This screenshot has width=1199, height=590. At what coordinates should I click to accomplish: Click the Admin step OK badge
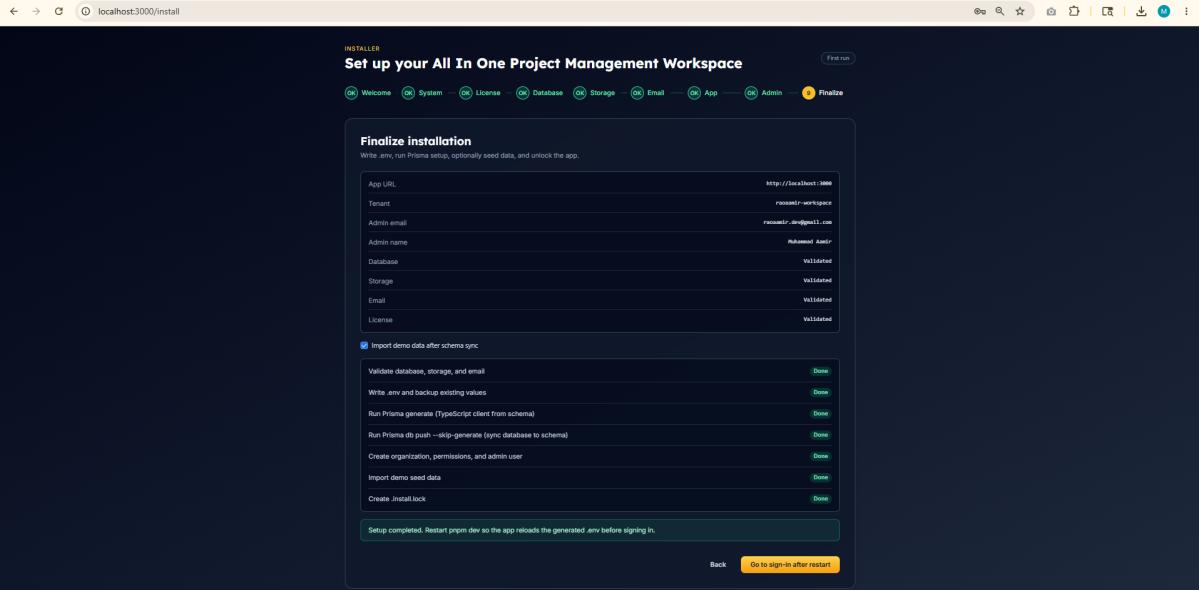(751, 93)
